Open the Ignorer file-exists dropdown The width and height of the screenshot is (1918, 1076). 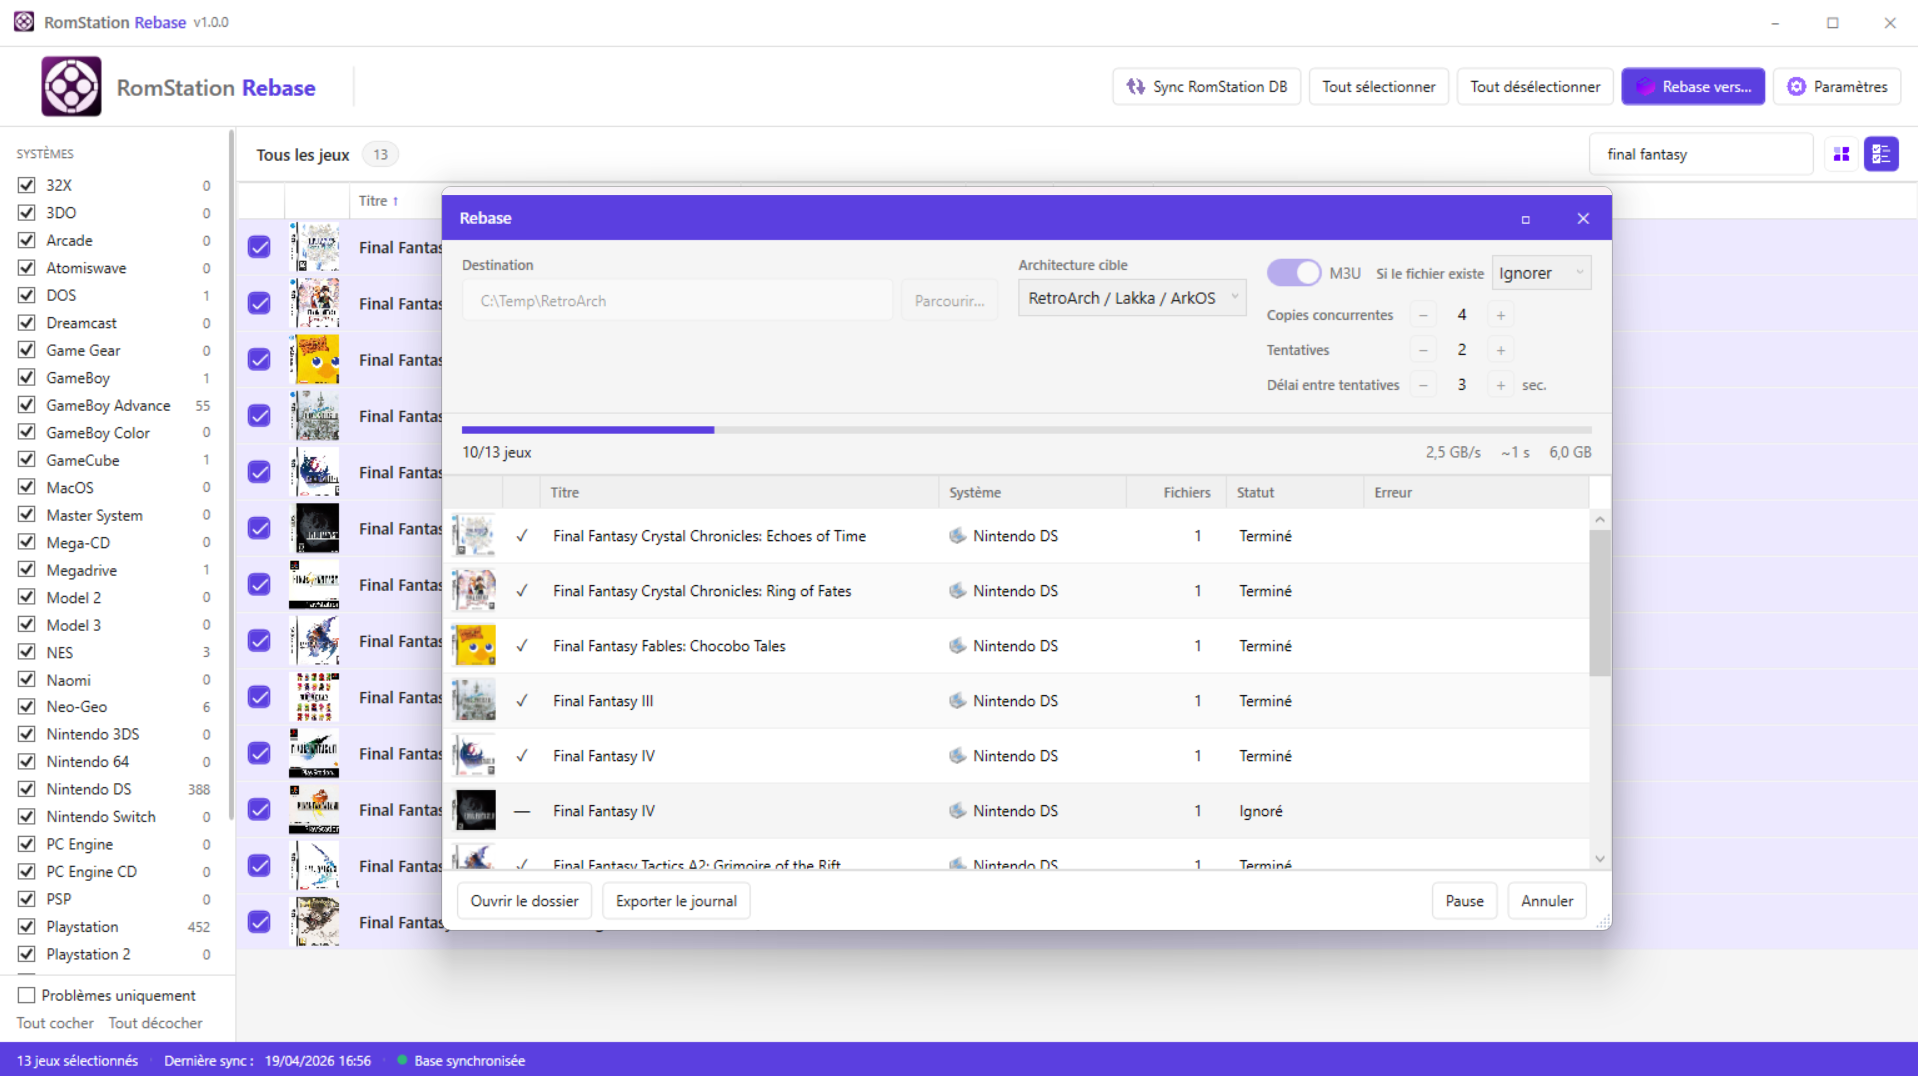(x=1540, y=273)
